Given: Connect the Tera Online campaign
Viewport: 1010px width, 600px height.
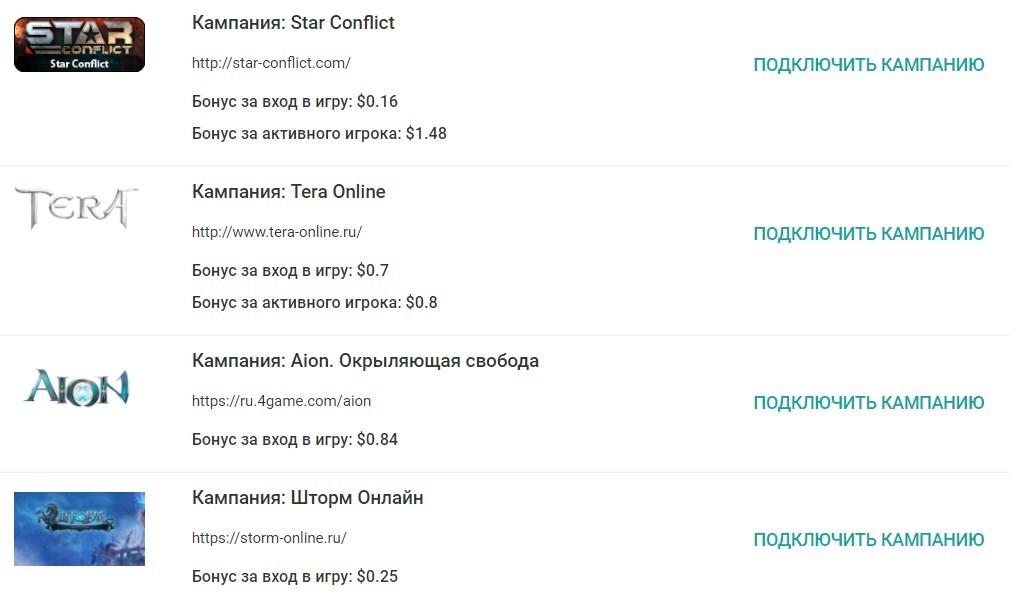Looking at the screenshot, I should click(x=869, y=233).
